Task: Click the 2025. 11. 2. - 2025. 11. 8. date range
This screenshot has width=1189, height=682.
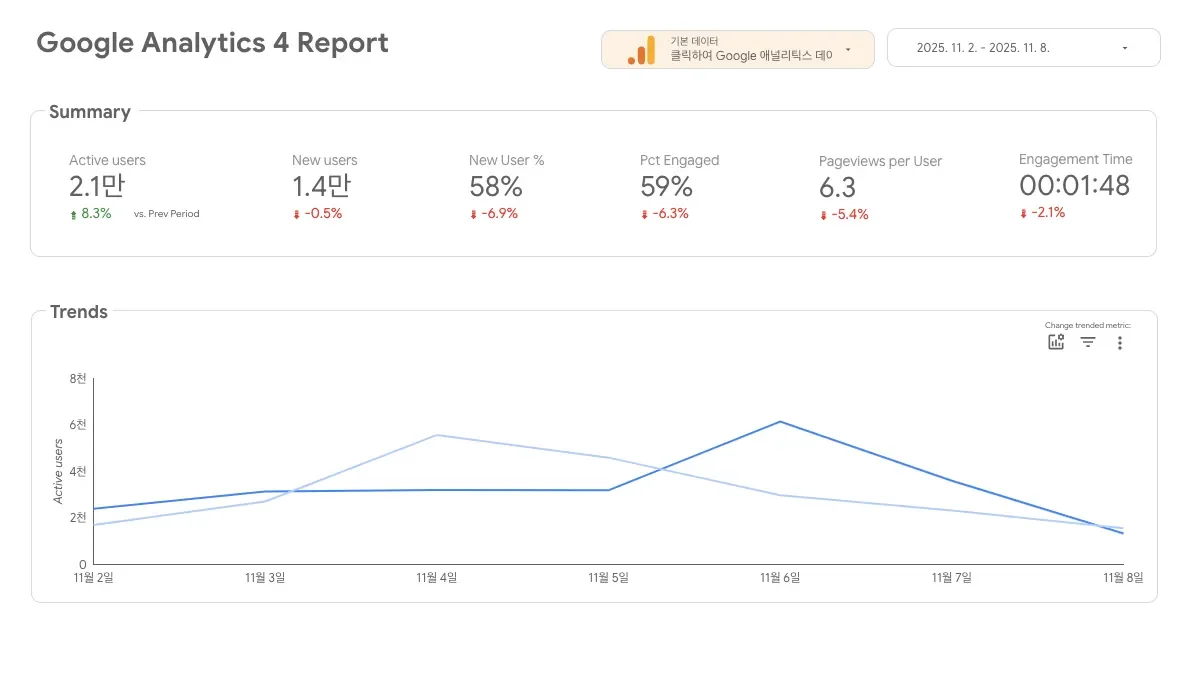Action: click(x=983, y=48)
